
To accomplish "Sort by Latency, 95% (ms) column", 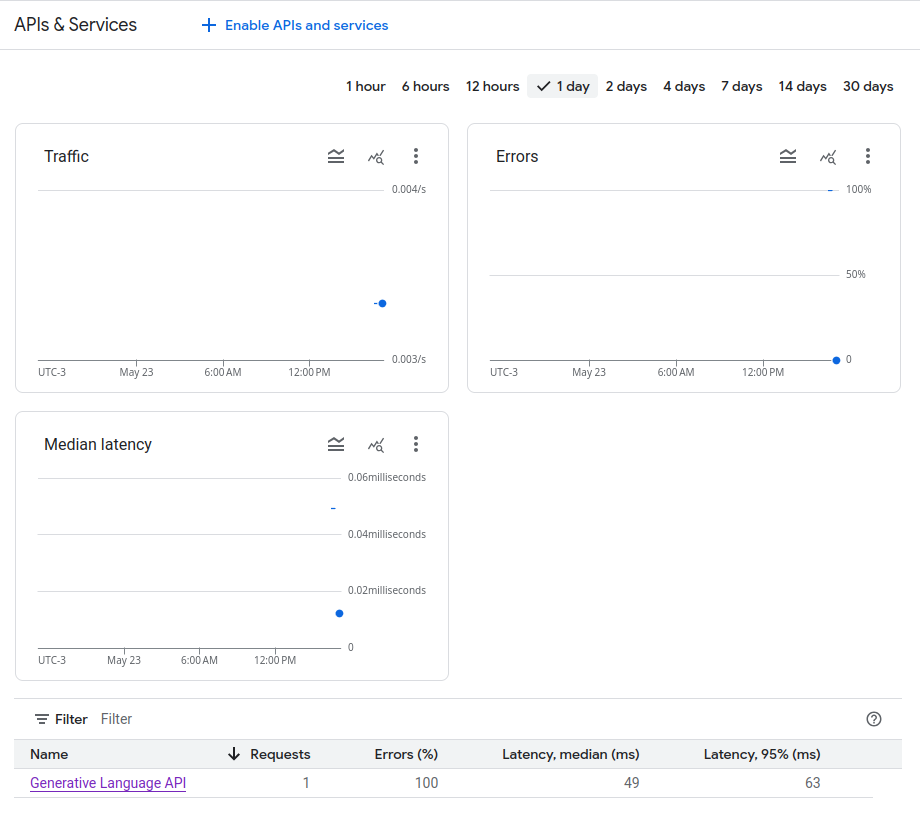I will 762,754.
